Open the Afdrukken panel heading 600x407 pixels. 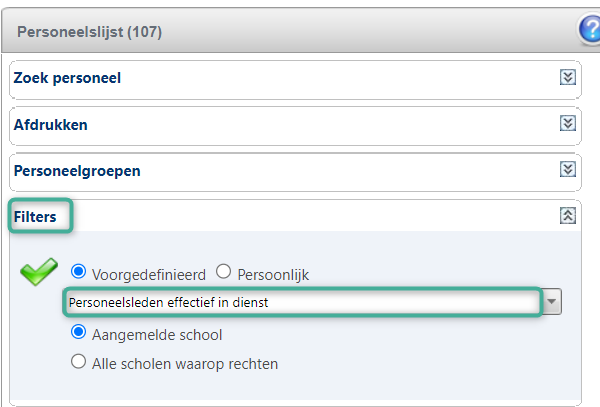[x=51, y=125]
